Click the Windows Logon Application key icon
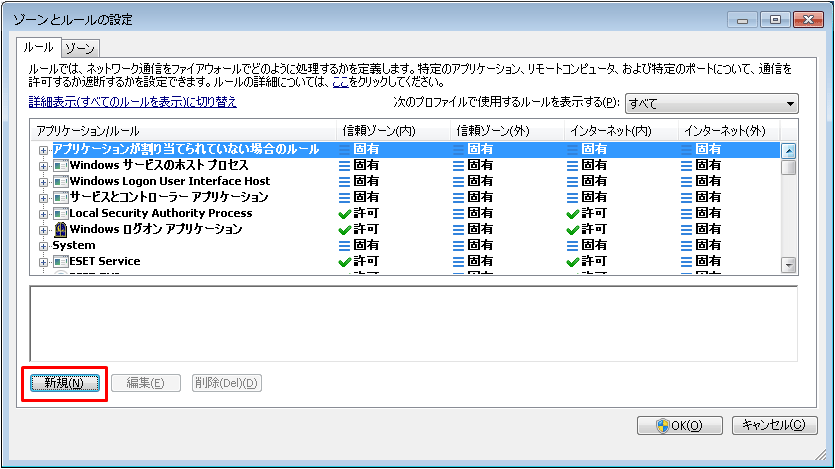835x469 pixels. (x=59, y=229)
